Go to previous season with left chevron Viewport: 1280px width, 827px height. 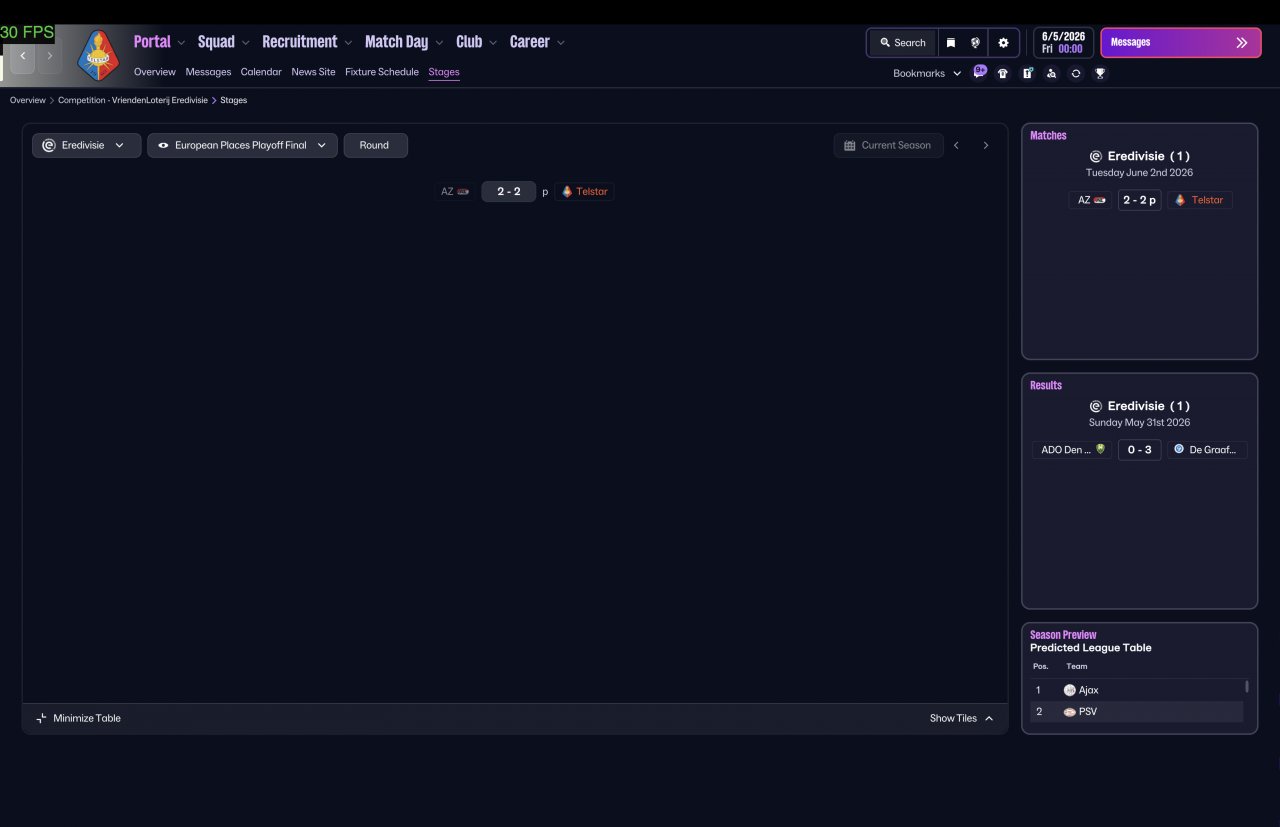(956, 145)
